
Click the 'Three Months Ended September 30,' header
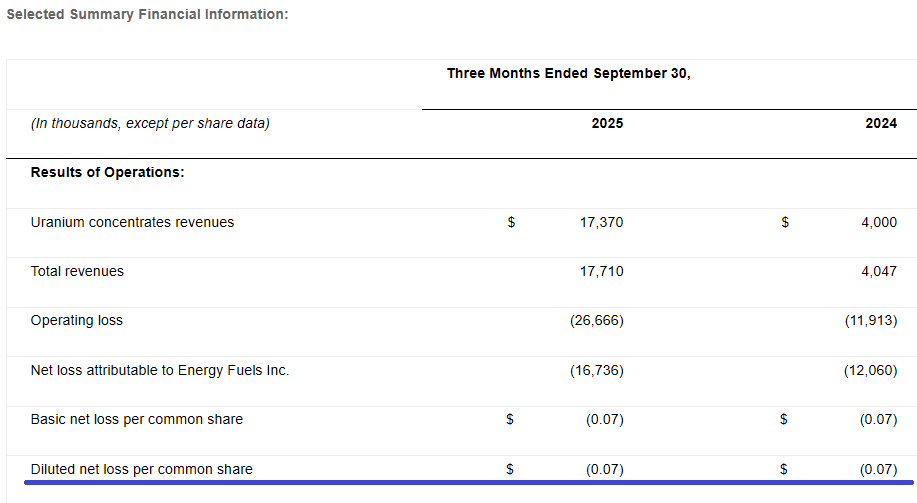(x=568, y=73)
